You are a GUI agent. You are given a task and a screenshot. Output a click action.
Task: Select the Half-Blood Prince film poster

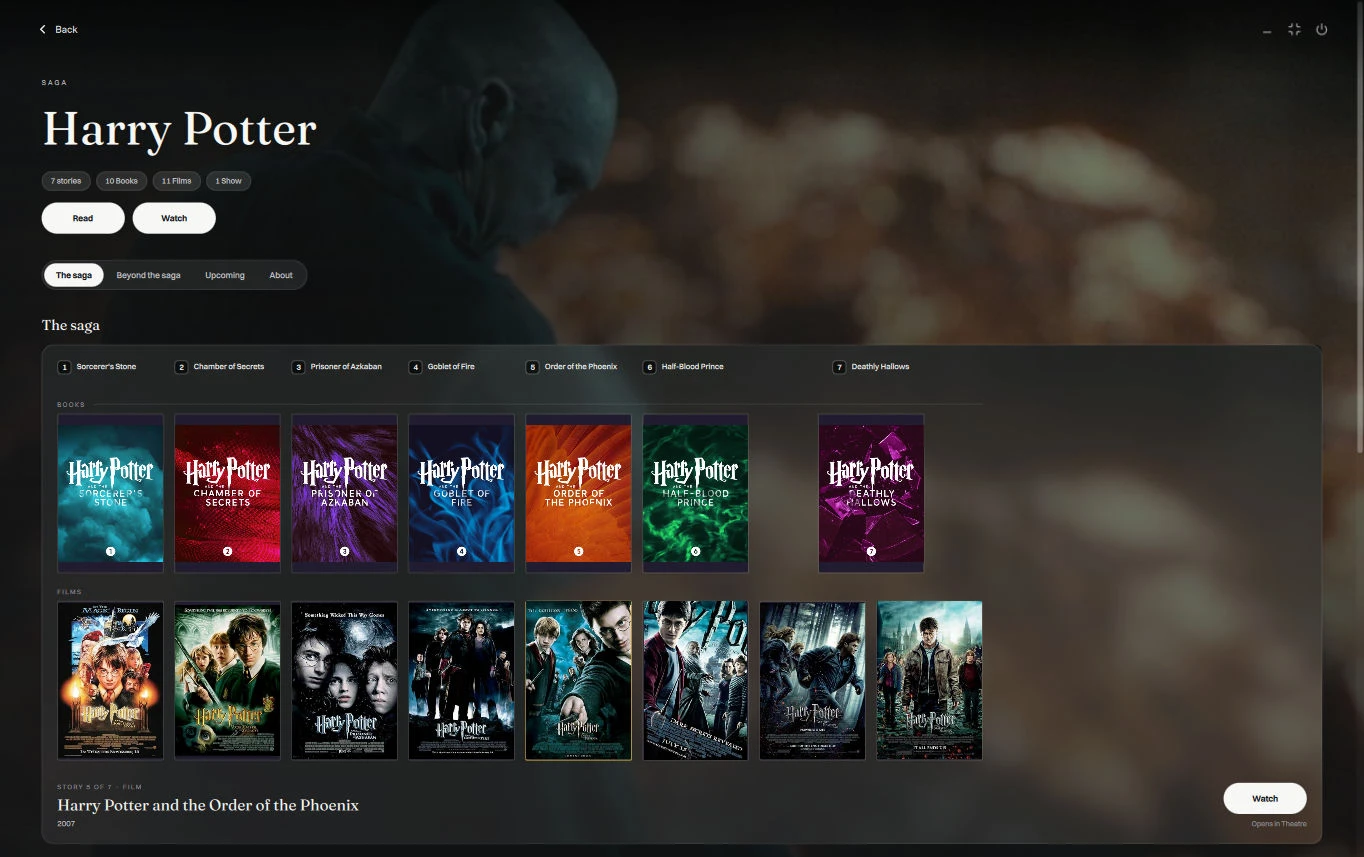coord(695,680)
